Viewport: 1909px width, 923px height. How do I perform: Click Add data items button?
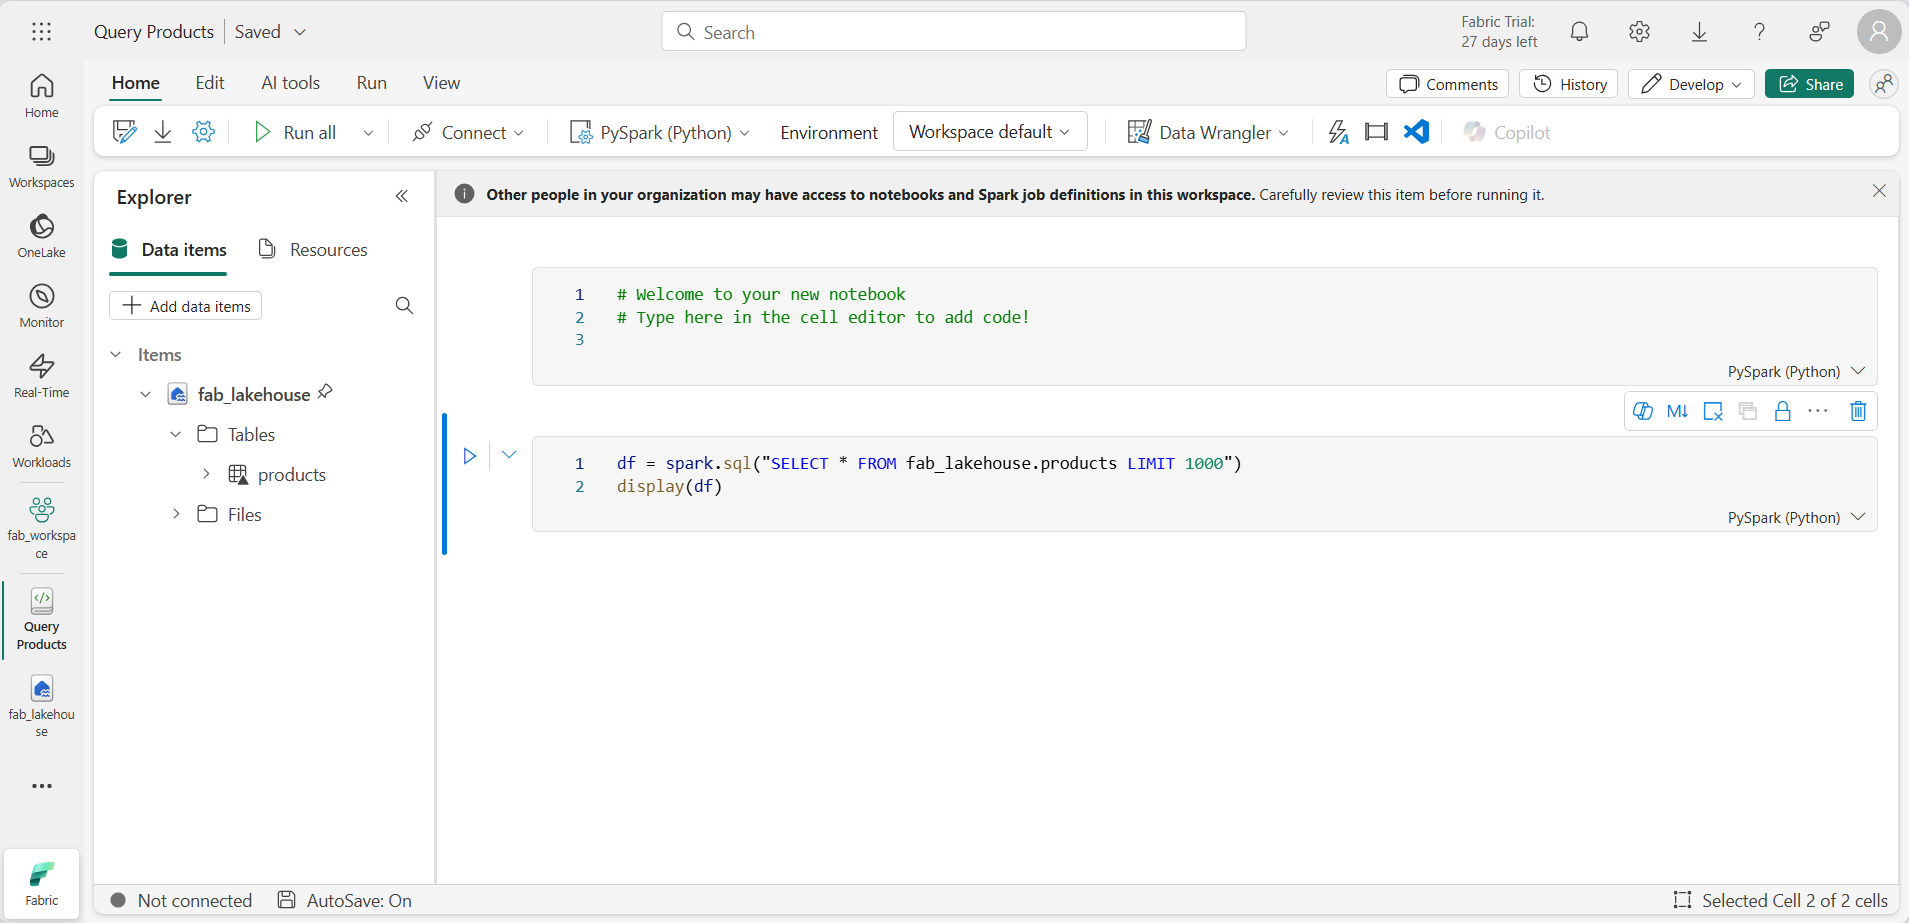pos(185,306)
